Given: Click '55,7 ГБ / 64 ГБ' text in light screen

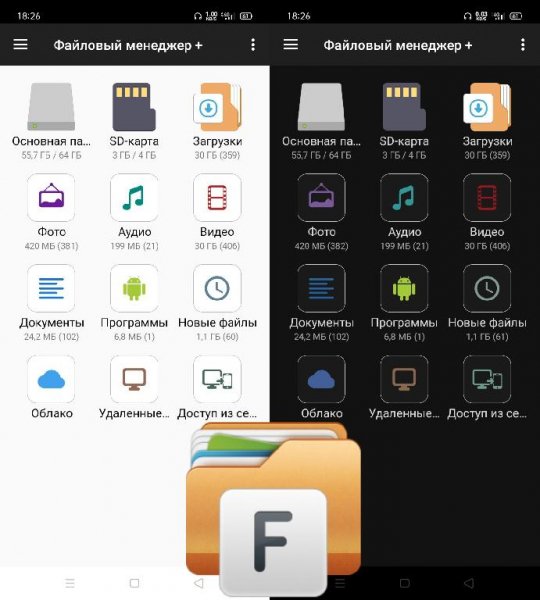Looking at the screenshot, I should coord(51,155).
